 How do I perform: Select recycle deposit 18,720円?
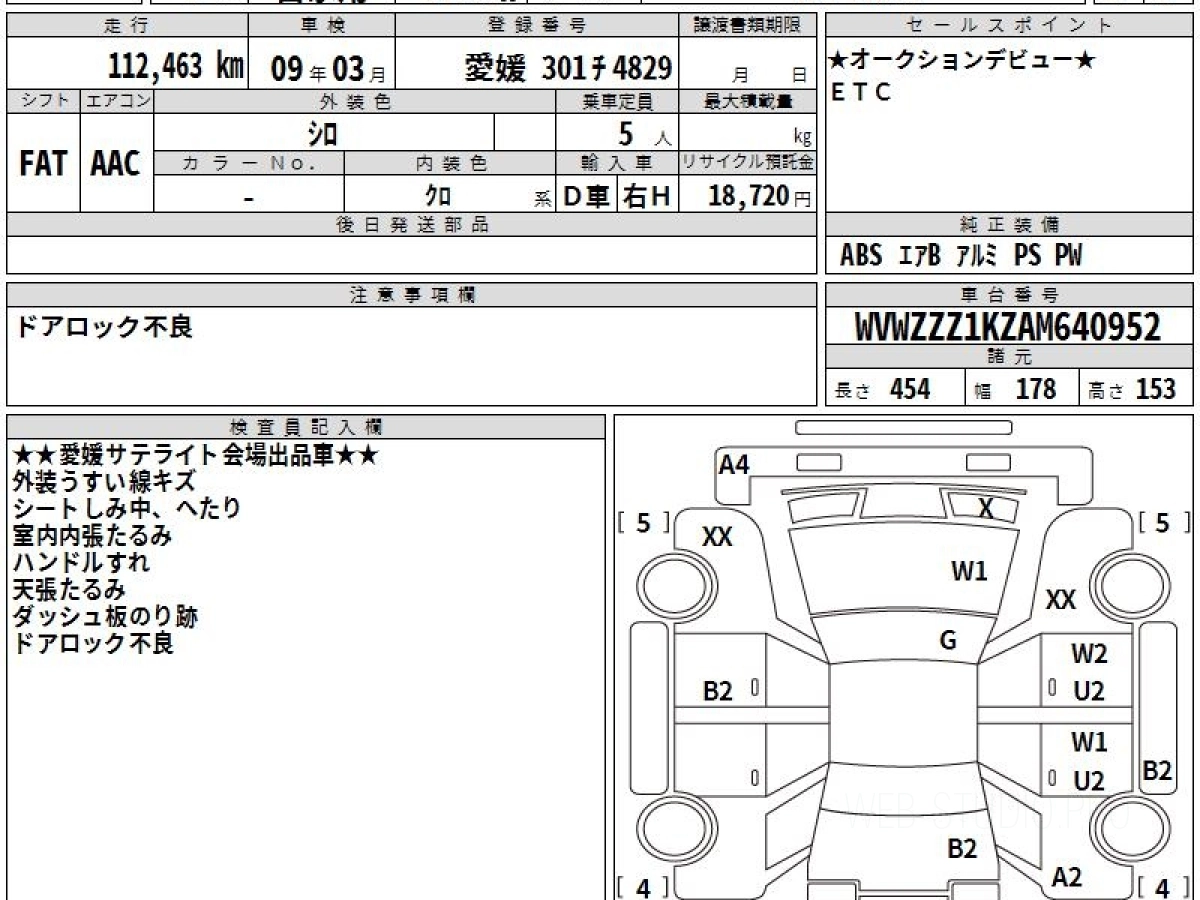click(x=760, y=197)
